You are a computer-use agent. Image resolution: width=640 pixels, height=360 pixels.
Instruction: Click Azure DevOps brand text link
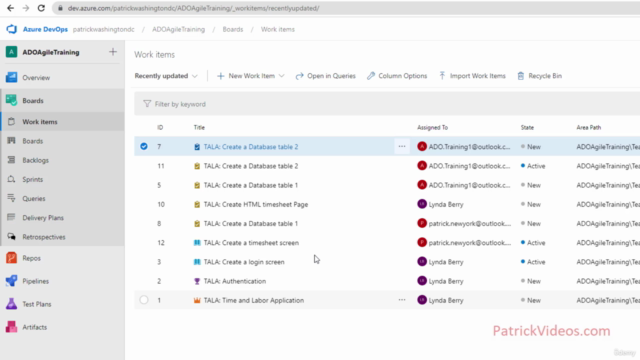[x=45, y=29]
